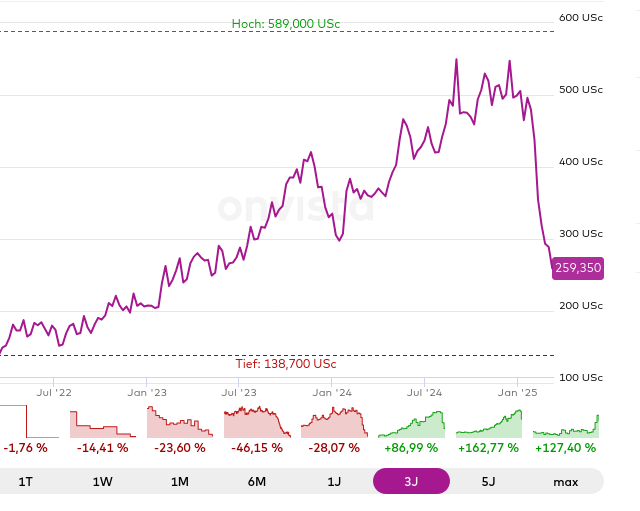
Task: Select the max timeframe
Action: tap(566, 482)
